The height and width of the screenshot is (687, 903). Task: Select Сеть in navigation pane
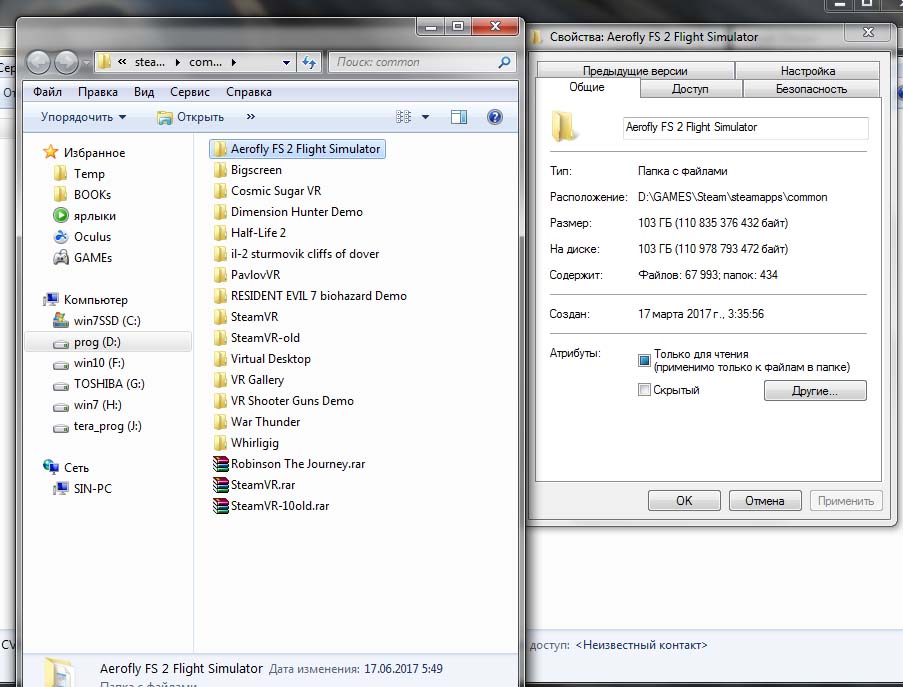click(66, 468)
